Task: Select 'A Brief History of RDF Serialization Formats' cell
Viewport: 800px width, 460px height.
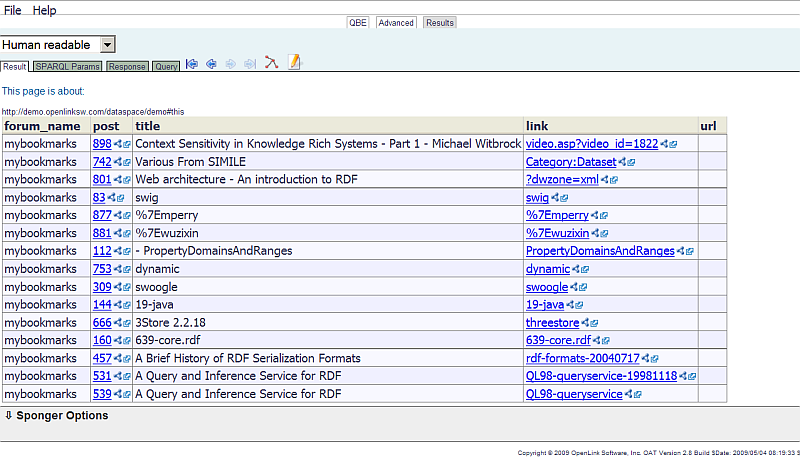Action: (x=328, y=359)
